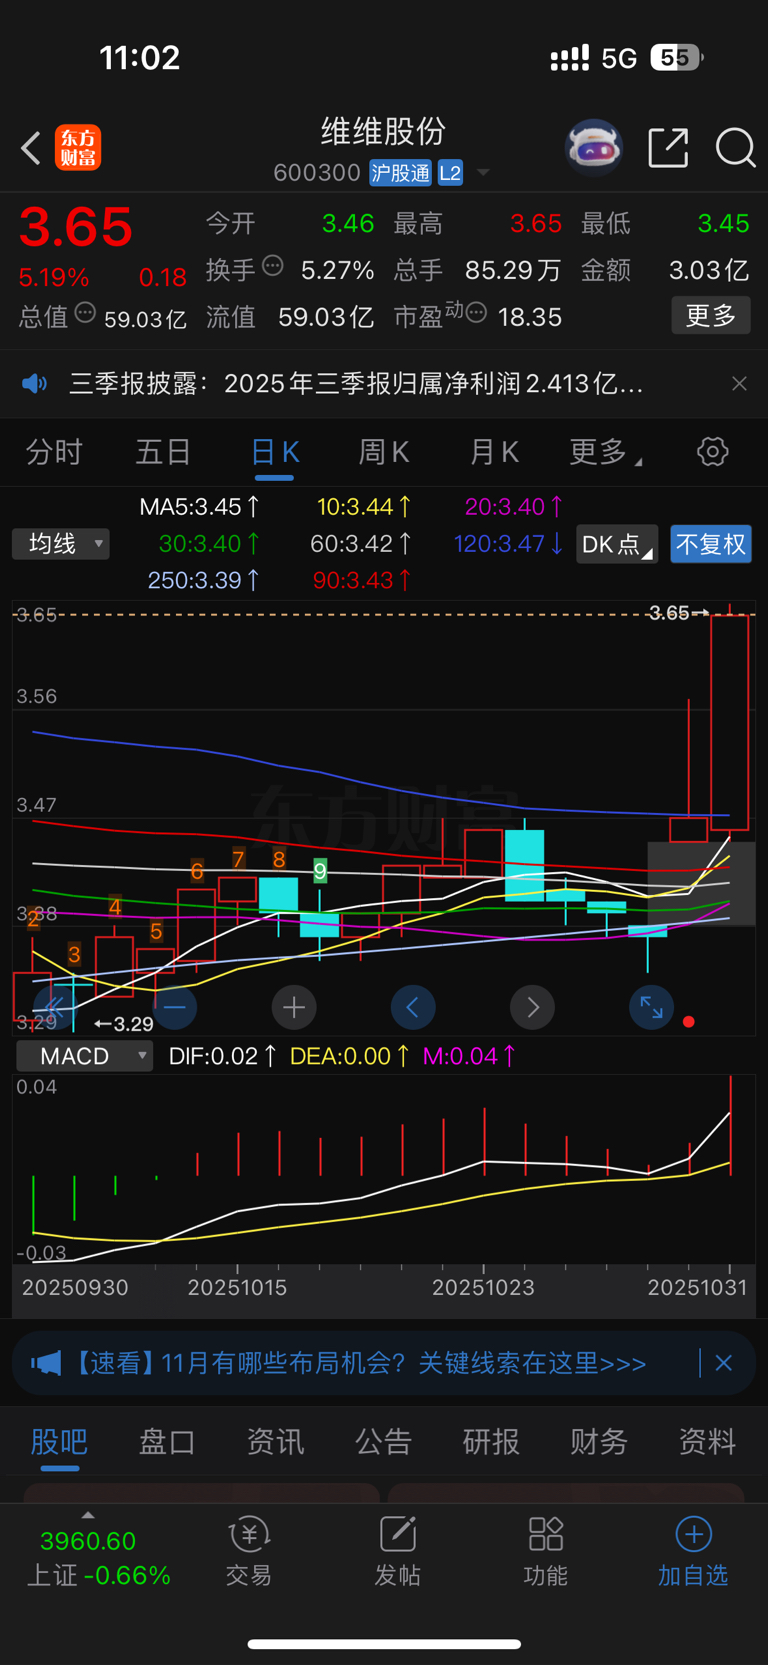Open the 均线 indicator dropdown
The height and width of the screenshot is (1665, 769).
coord(61,544)
